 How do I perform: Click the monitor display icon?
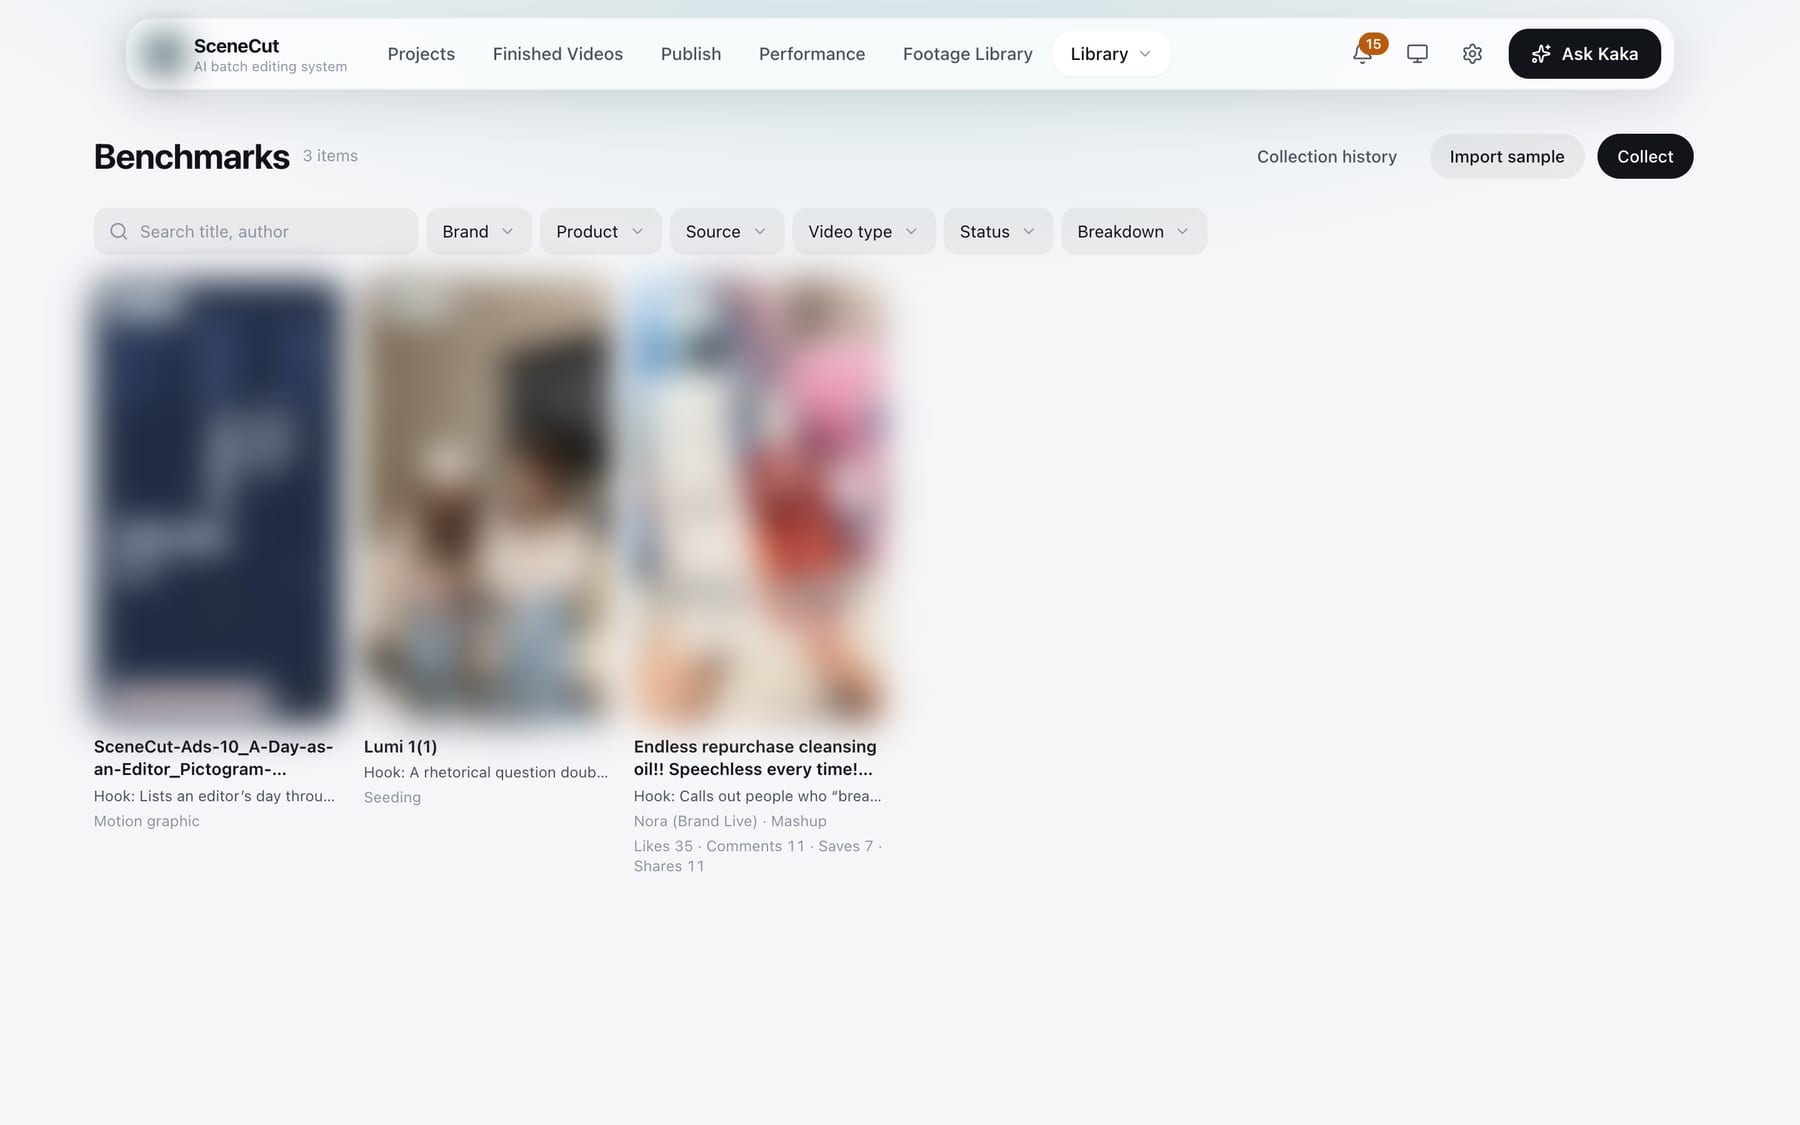point(1417,54)
